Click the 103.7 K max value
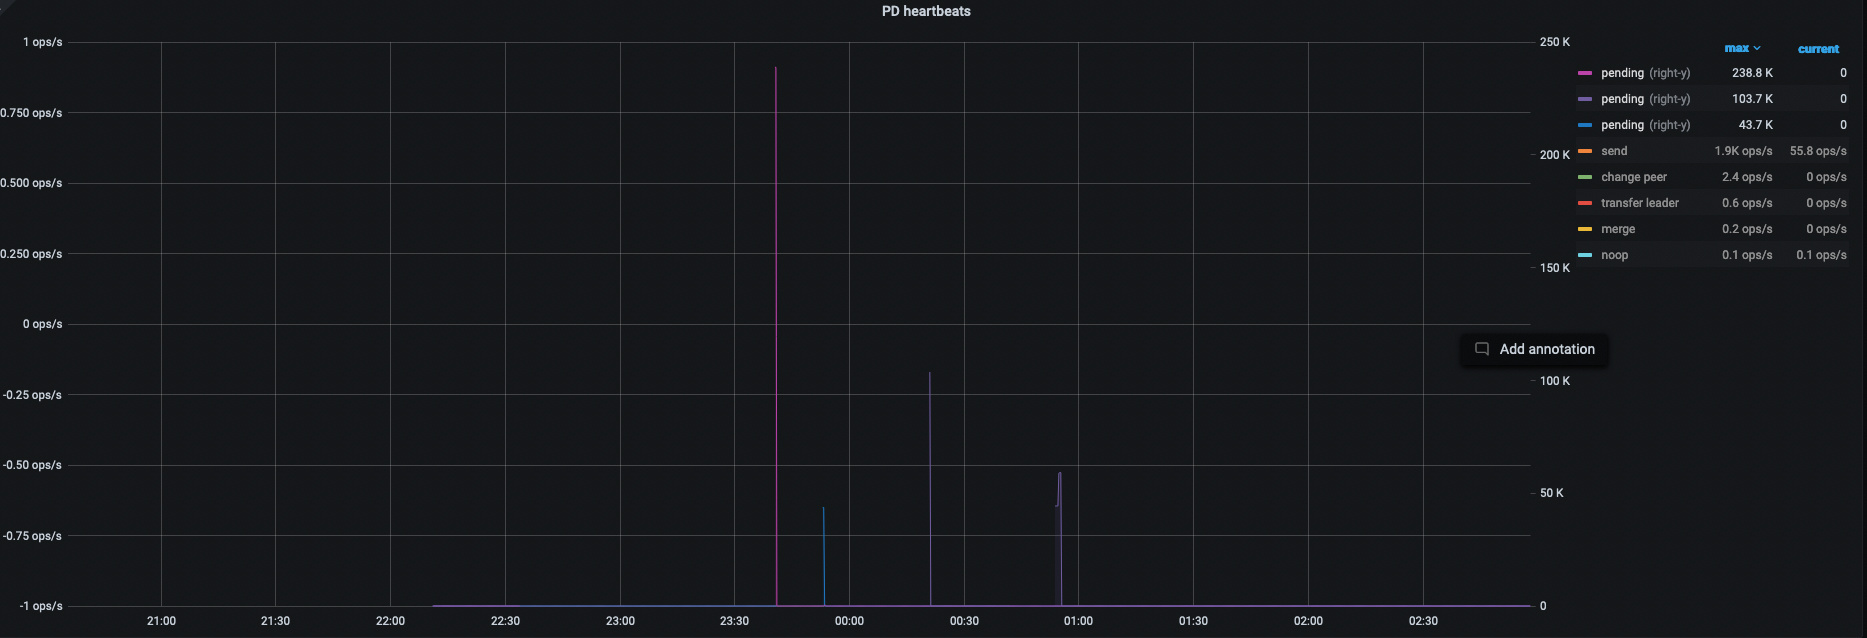Screen dimensions: 1867x638 (1752, 99)
